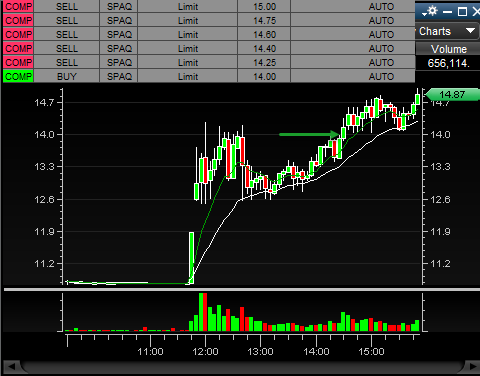Select the COMP status of the 14.25 order
Screen dimensions: 480x376
click(x=18, y=63)
